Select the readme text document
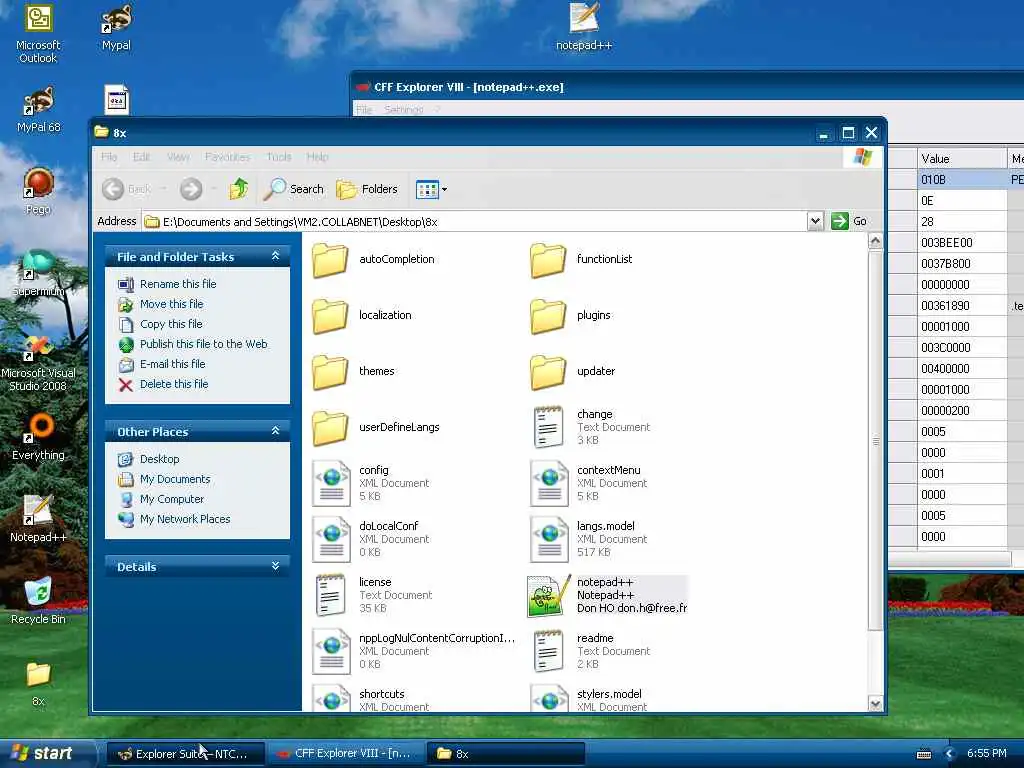This screenshot has height=768, width=1024. tap(590, 651)
